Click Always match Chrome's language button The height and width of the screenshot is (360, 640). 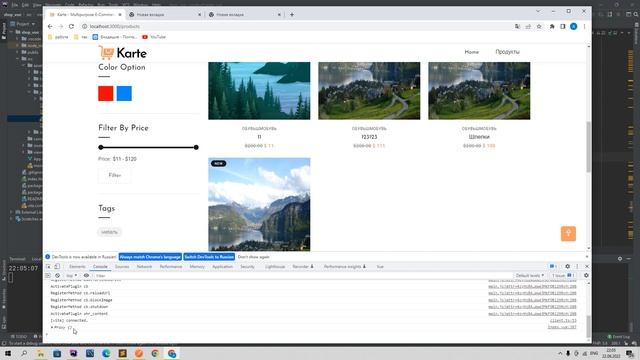[x=150, y=257]
